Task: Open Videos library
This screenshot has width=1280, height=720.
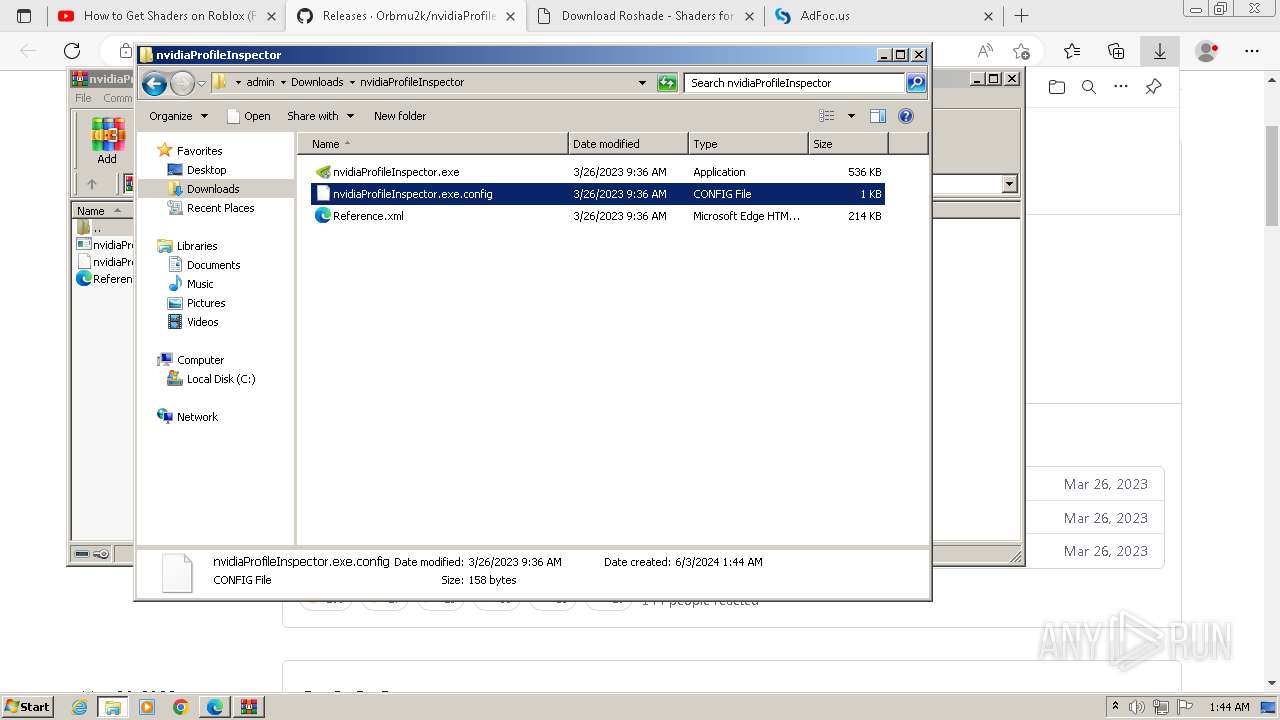Action: click(x=202, y=322)
